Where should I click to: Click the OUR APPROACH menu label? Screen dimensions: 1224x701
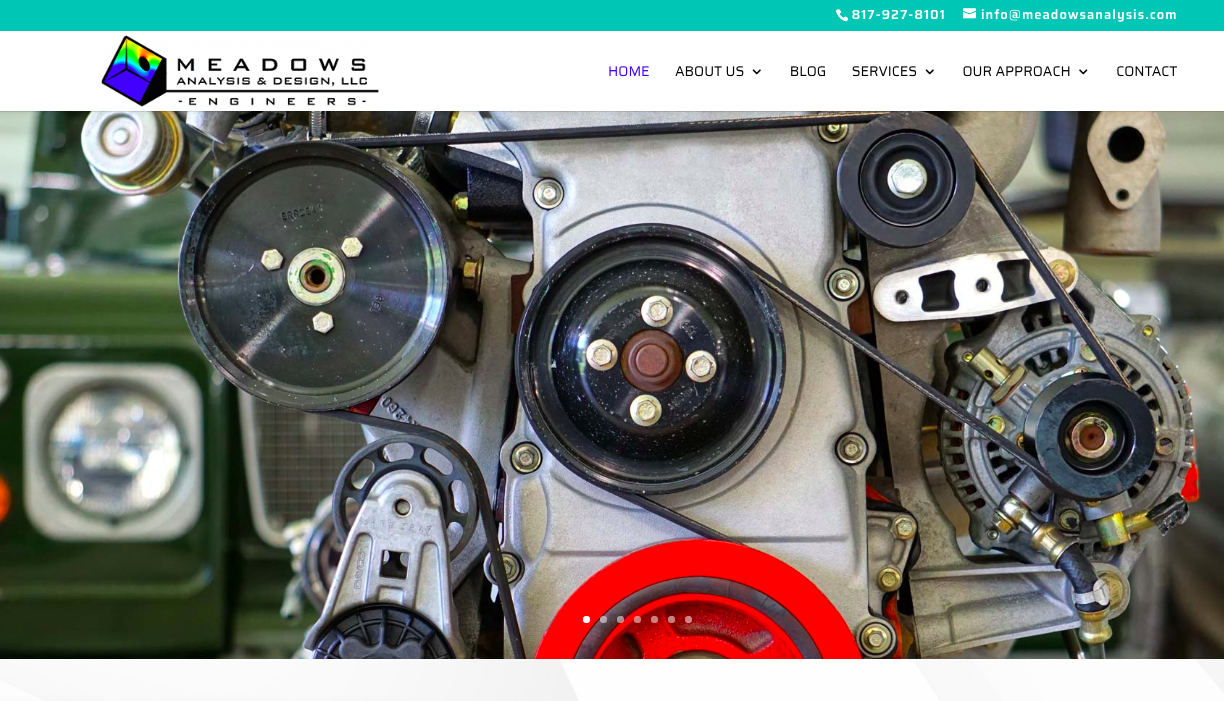(x=1016, y=71)
